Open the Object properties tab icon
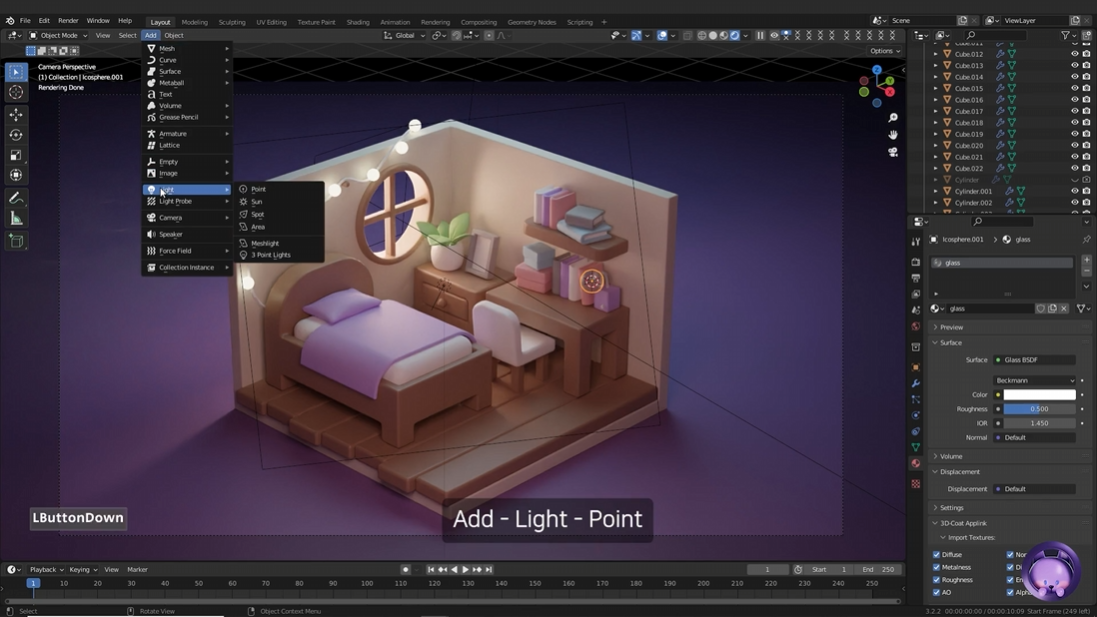The image size is (1097, 617). [916, 367]
